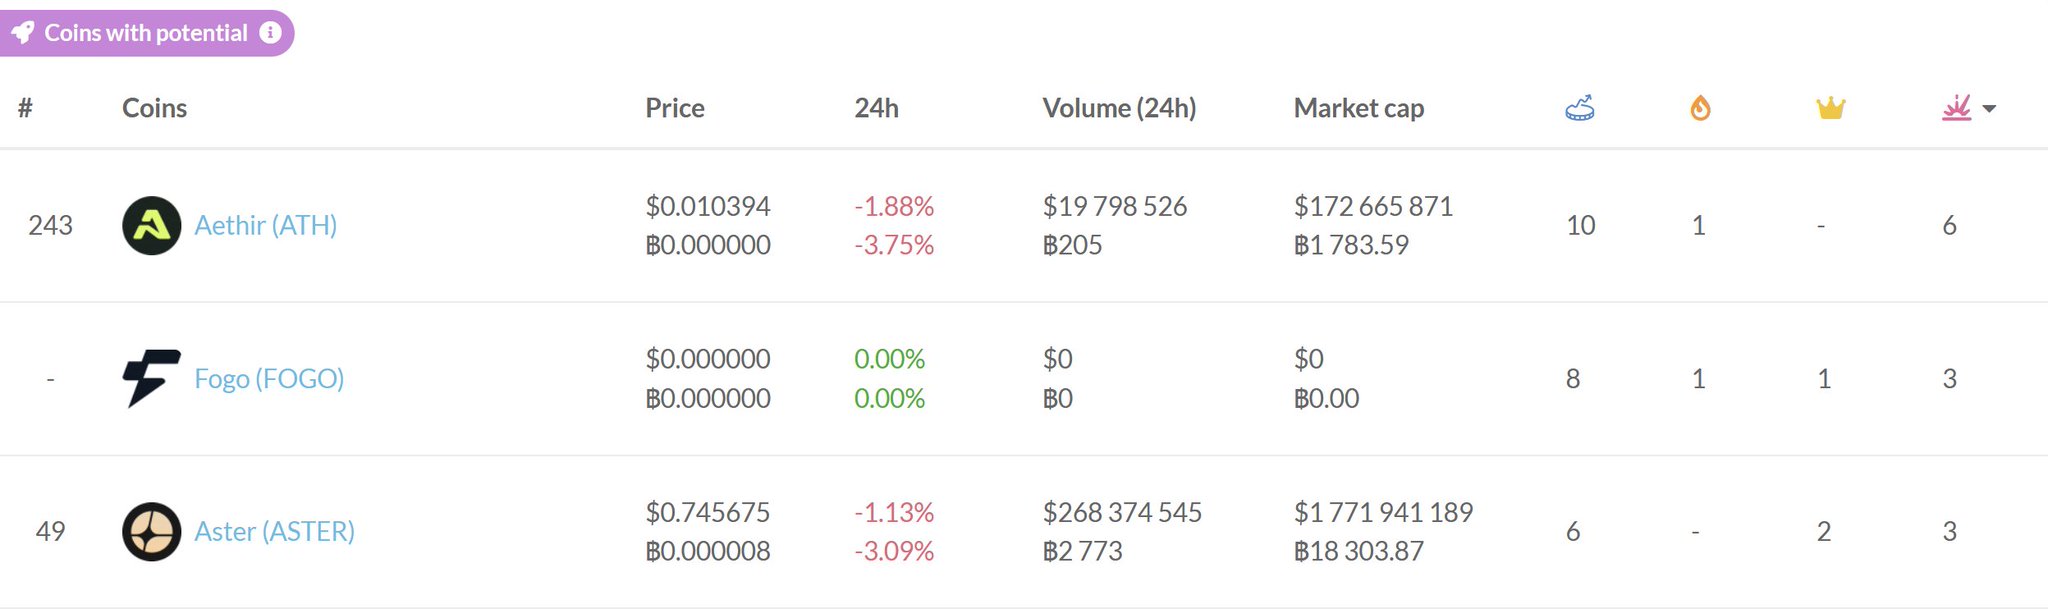Sort by the Market cap header
Image resolution: width=2048 pixels, height=609 pixels.
coord(1358,108)
